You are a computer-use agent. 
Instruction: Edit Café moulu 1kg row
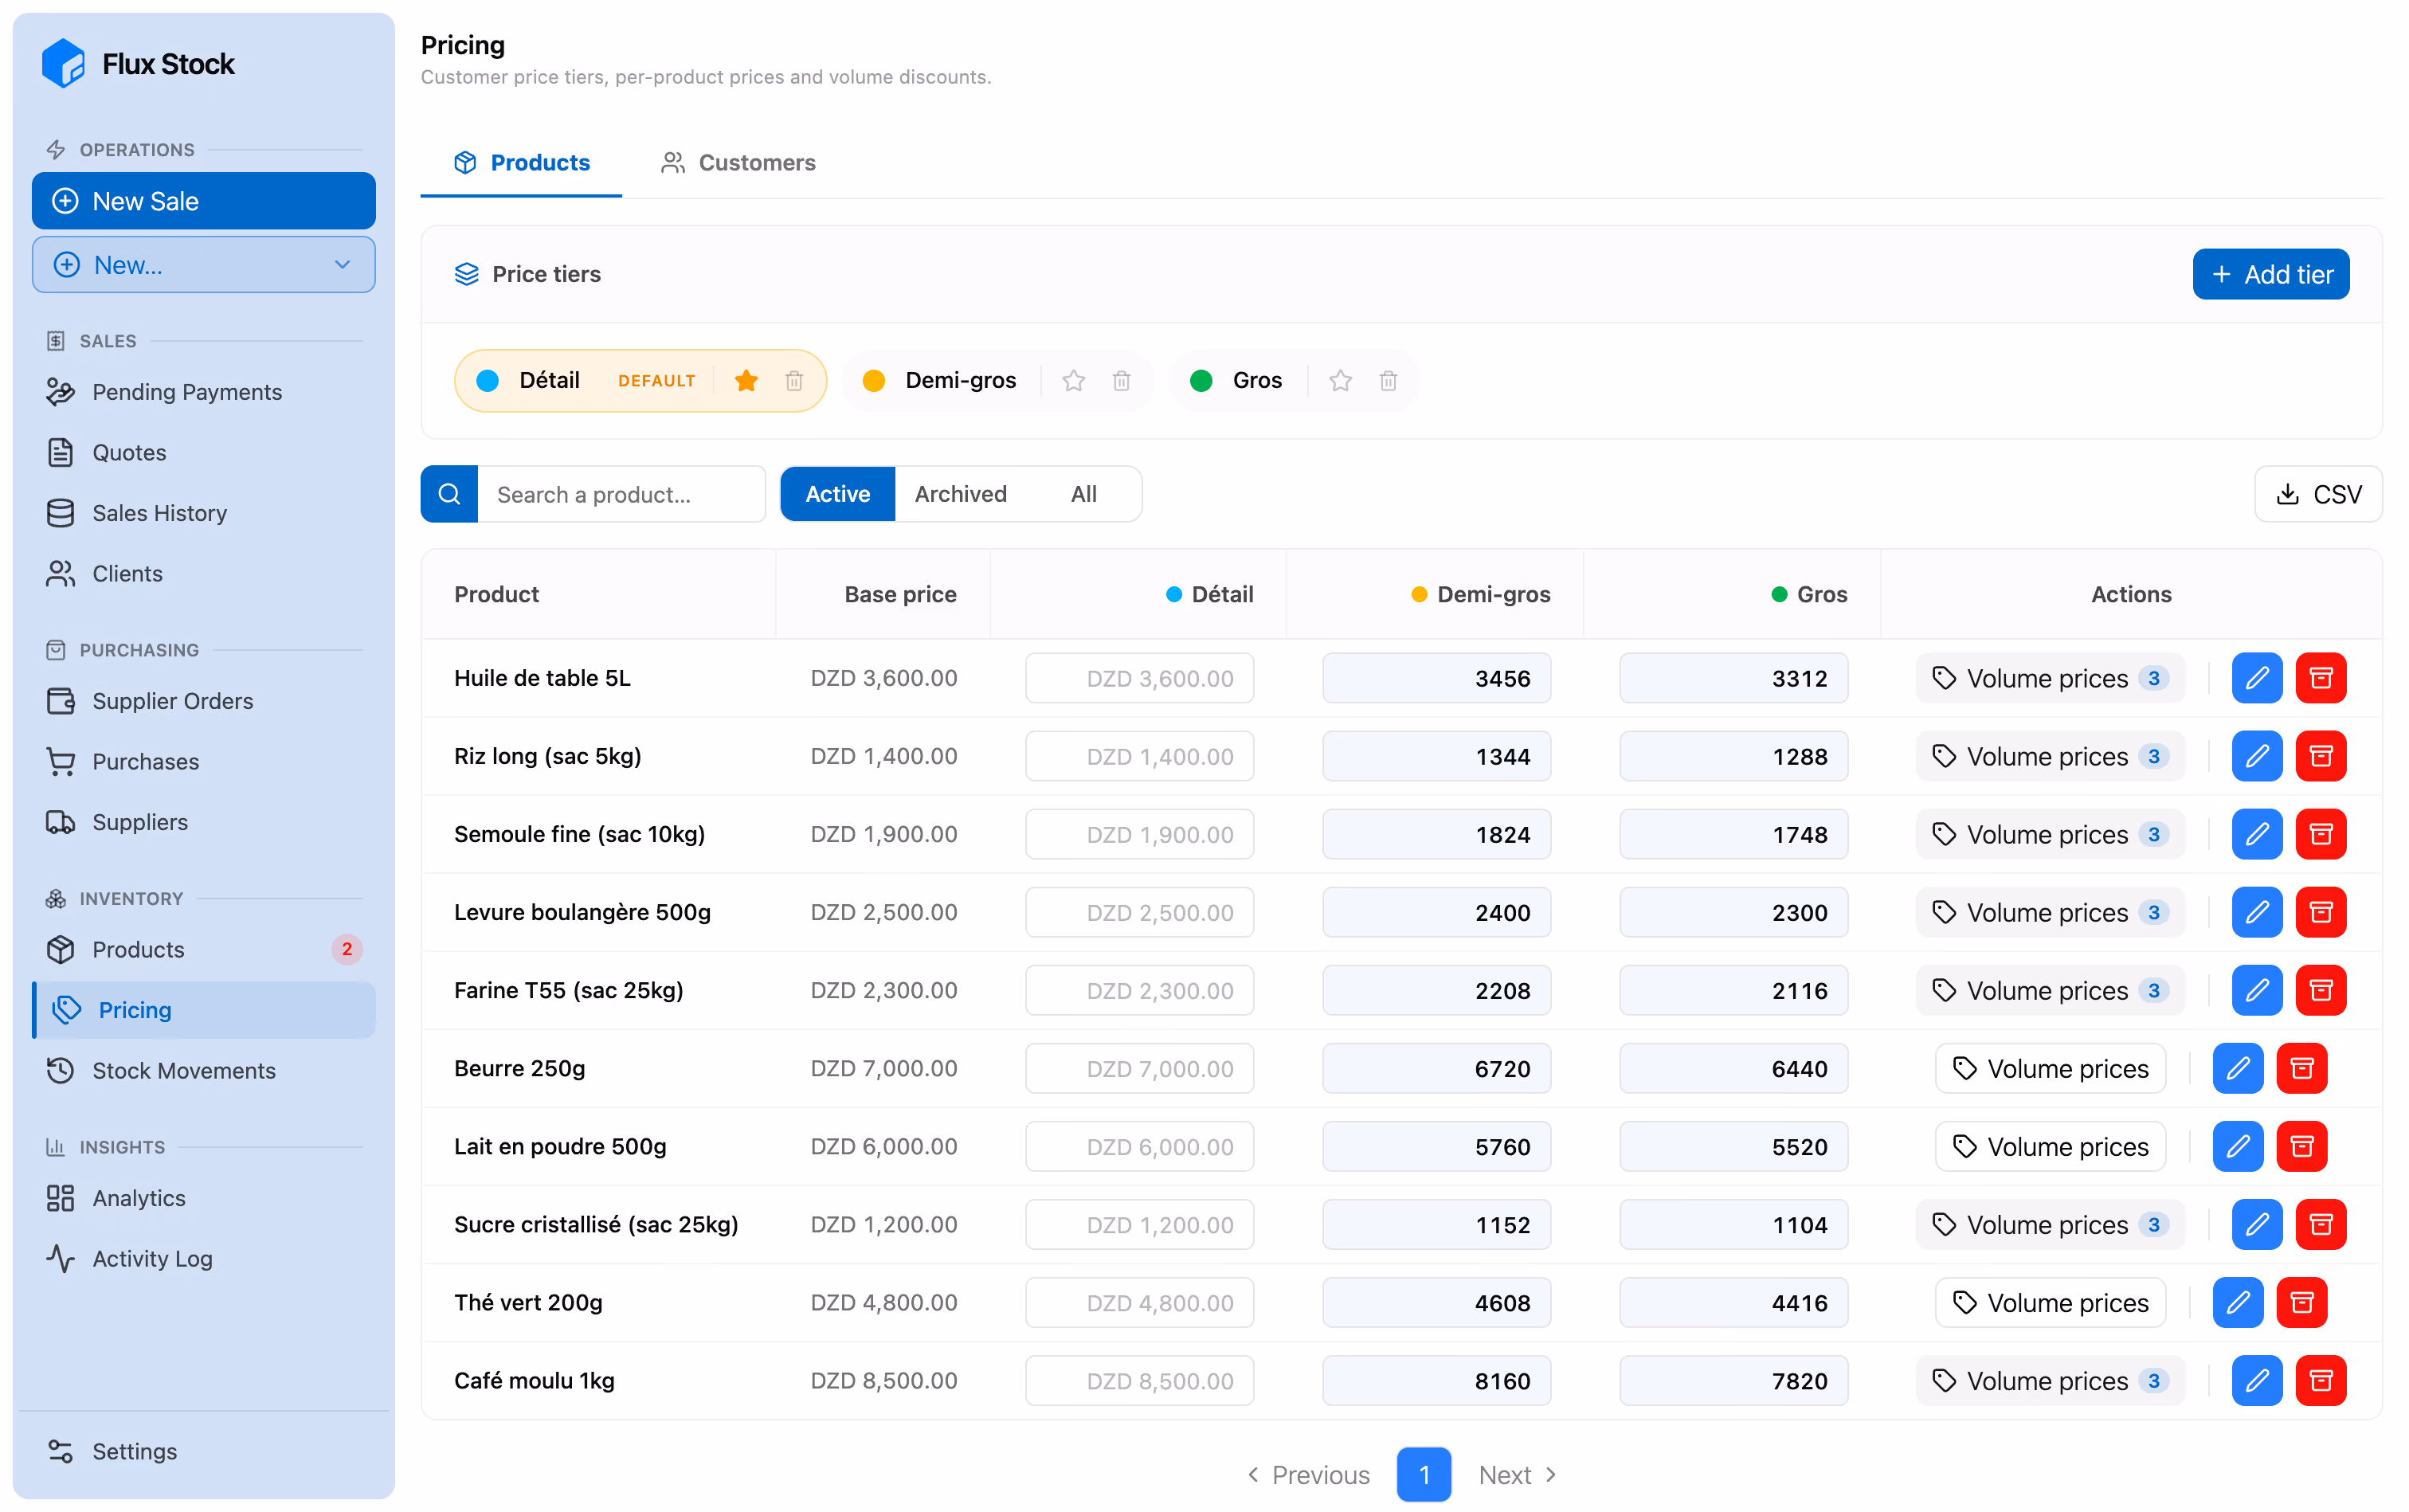(2257, 1380)
